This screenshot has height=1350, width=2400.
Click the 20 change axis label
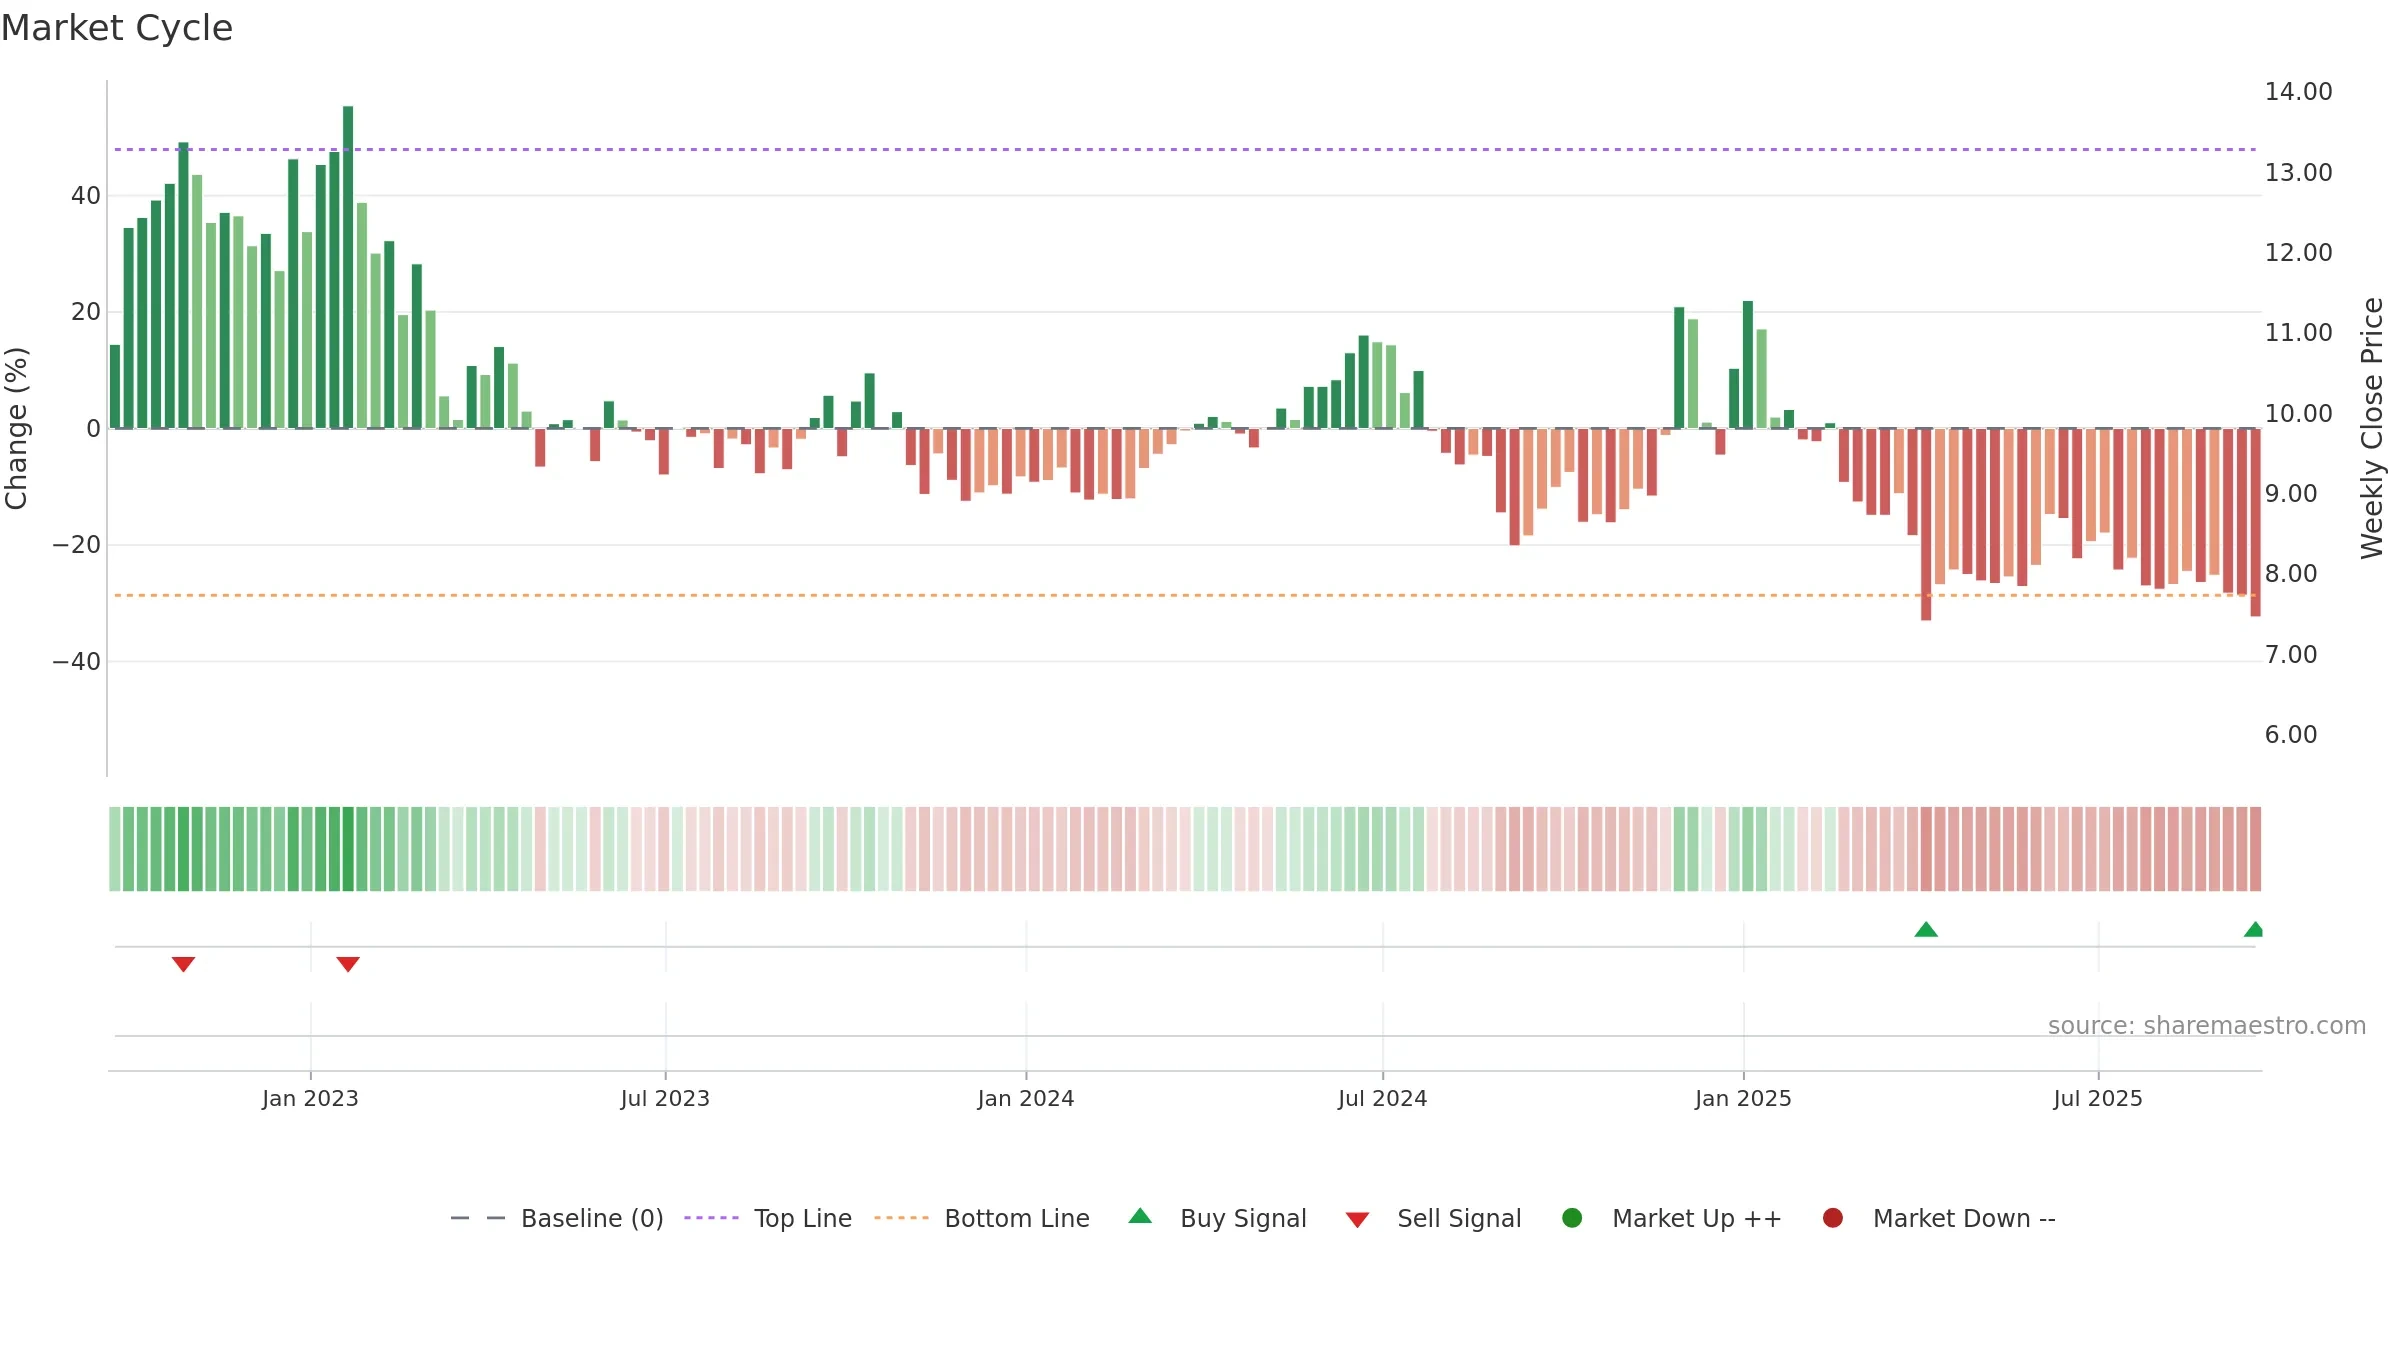pyautogui.click(x=86, y=312)
